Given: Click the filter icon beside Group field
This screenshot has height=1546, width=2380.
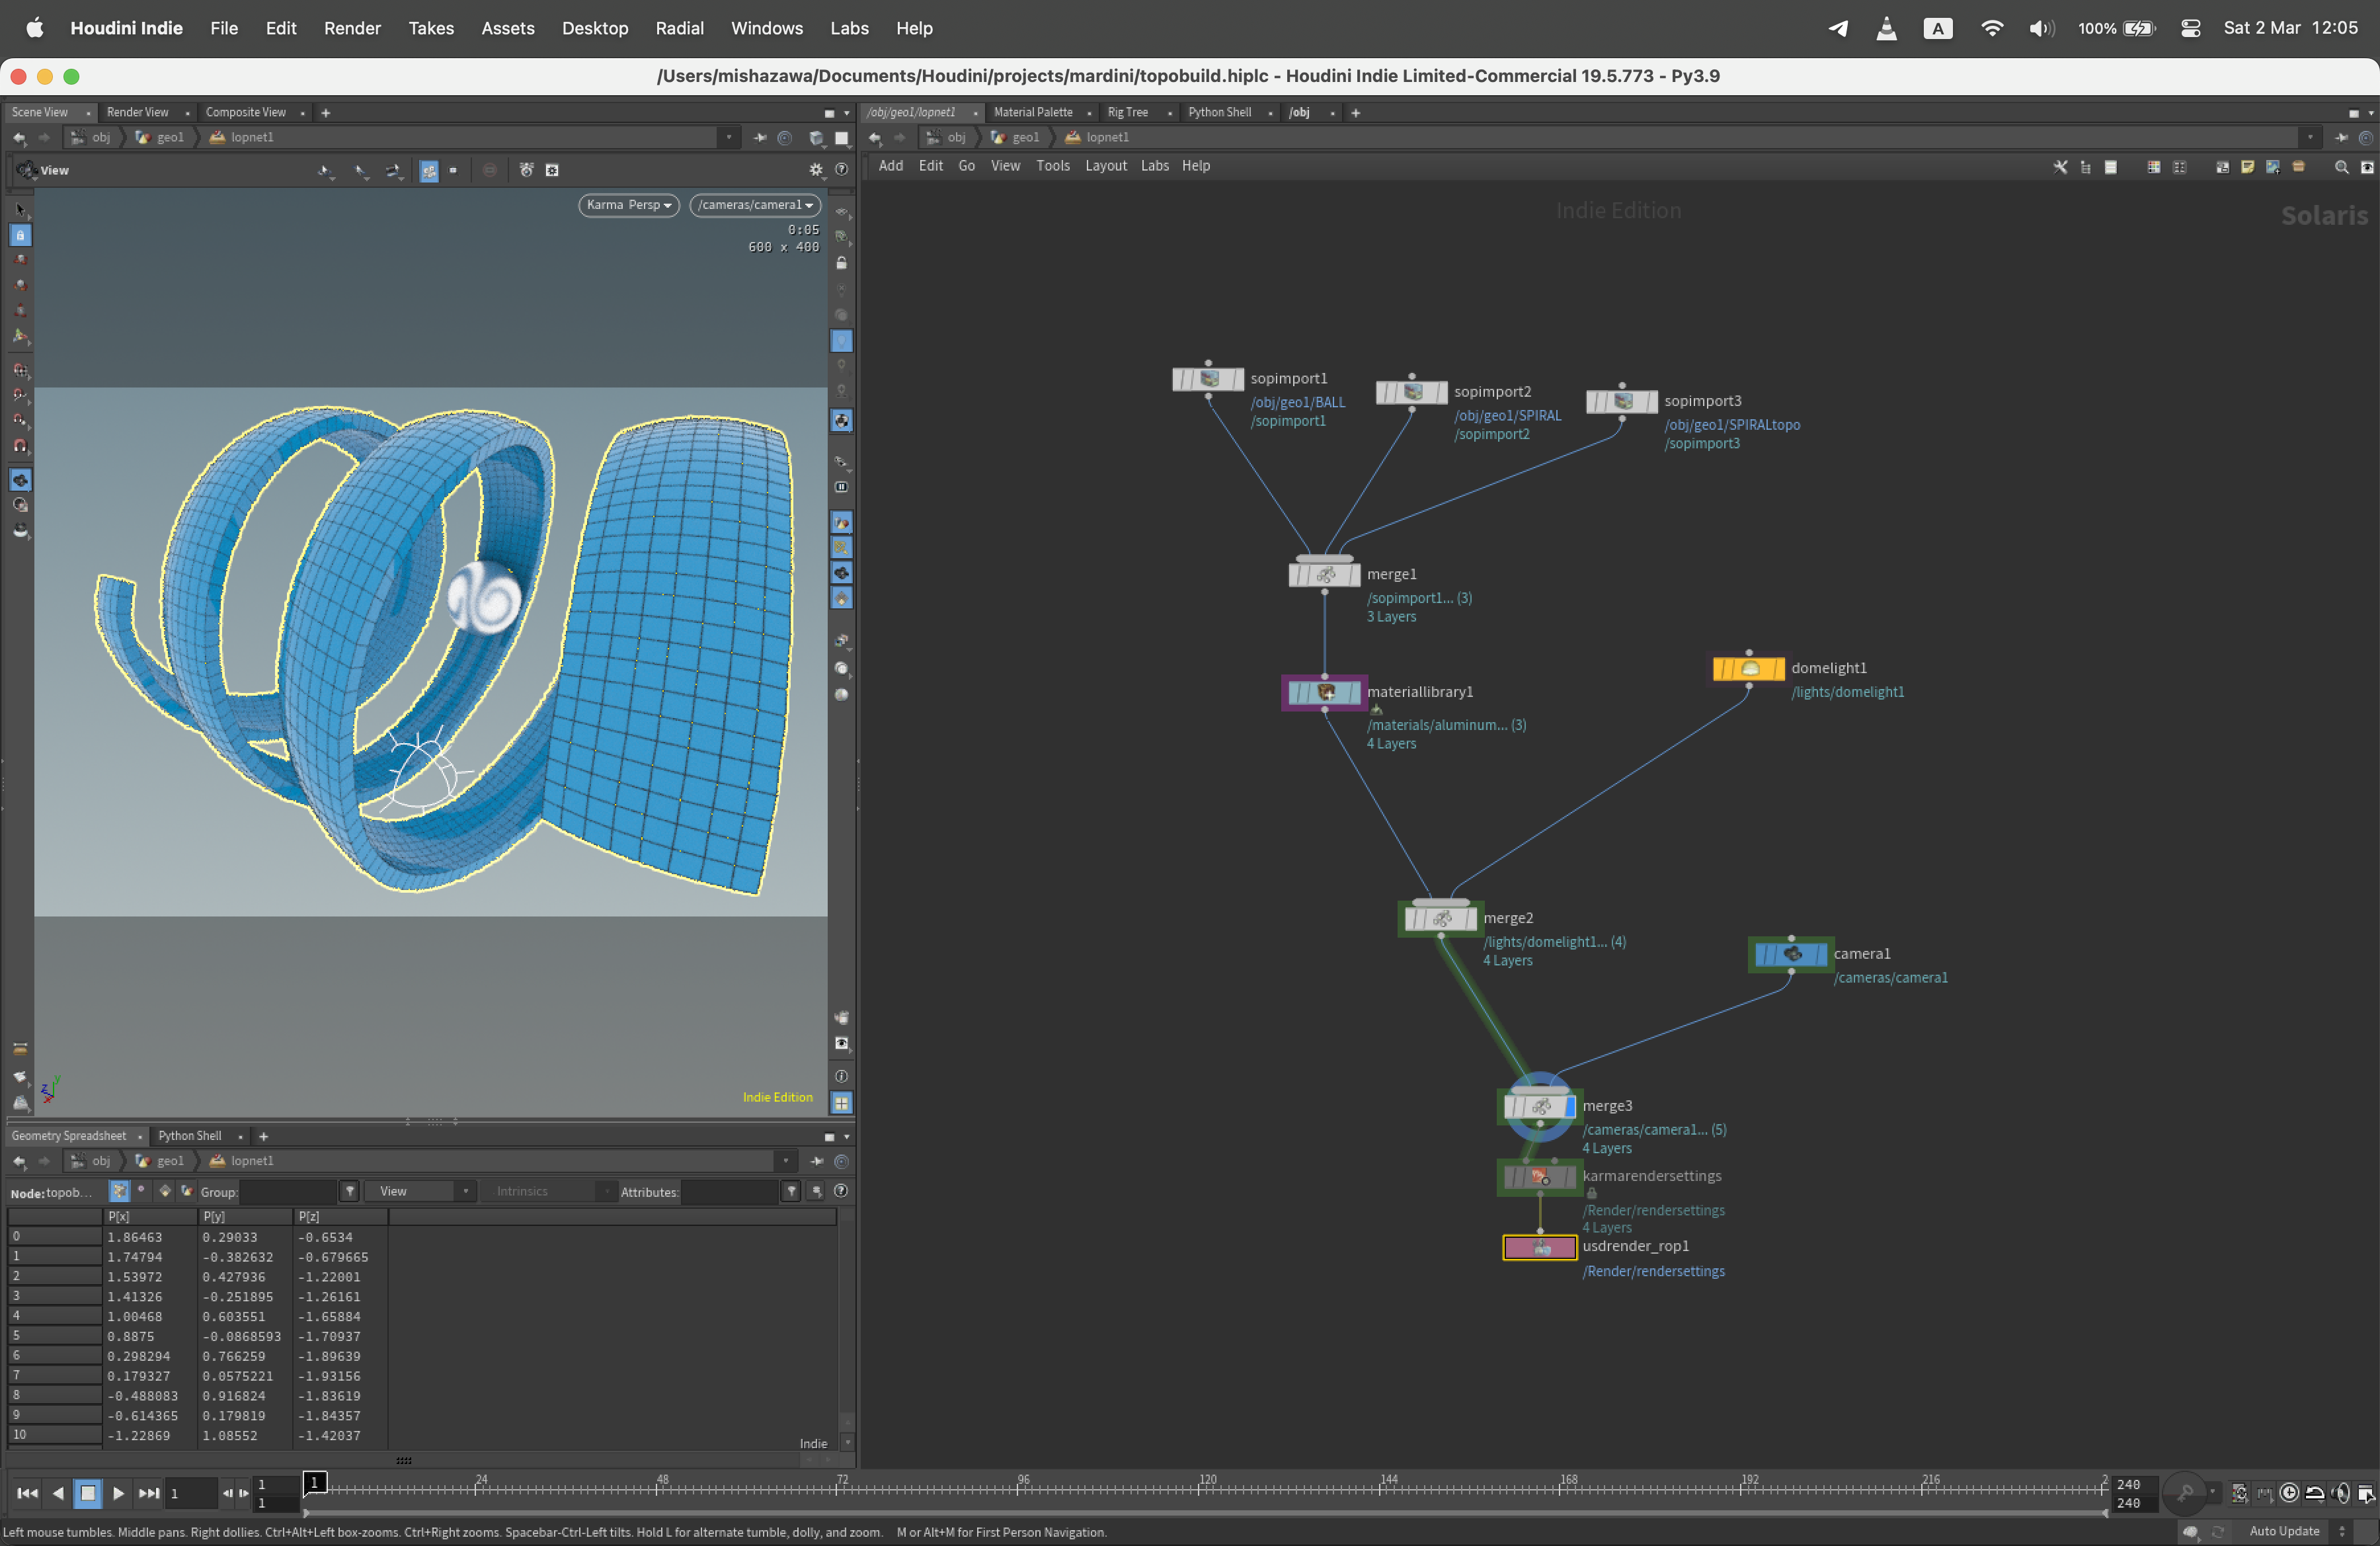Looking at the screenshot, I should [x=350, y=1191].
